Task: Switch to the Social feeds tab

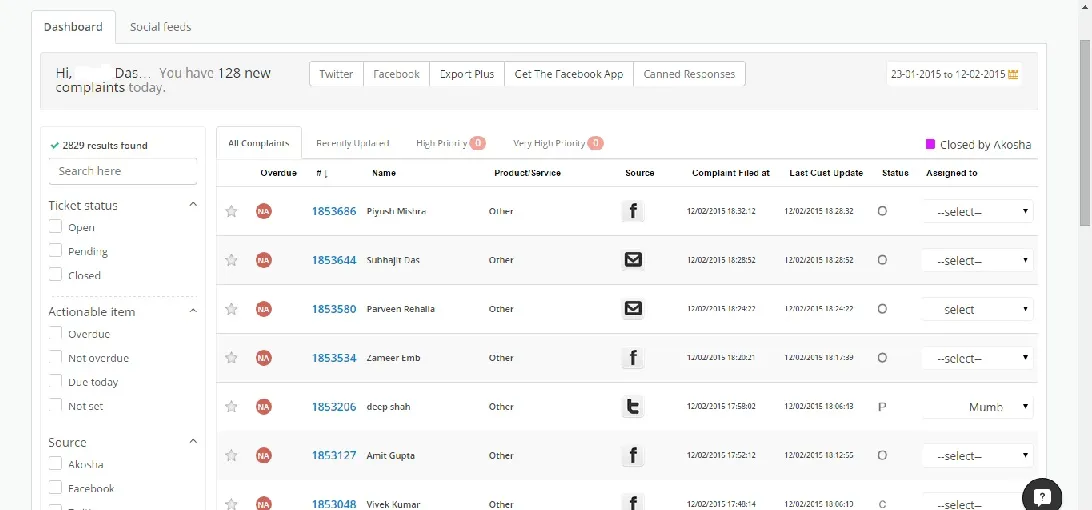Action: click(160, 27)
